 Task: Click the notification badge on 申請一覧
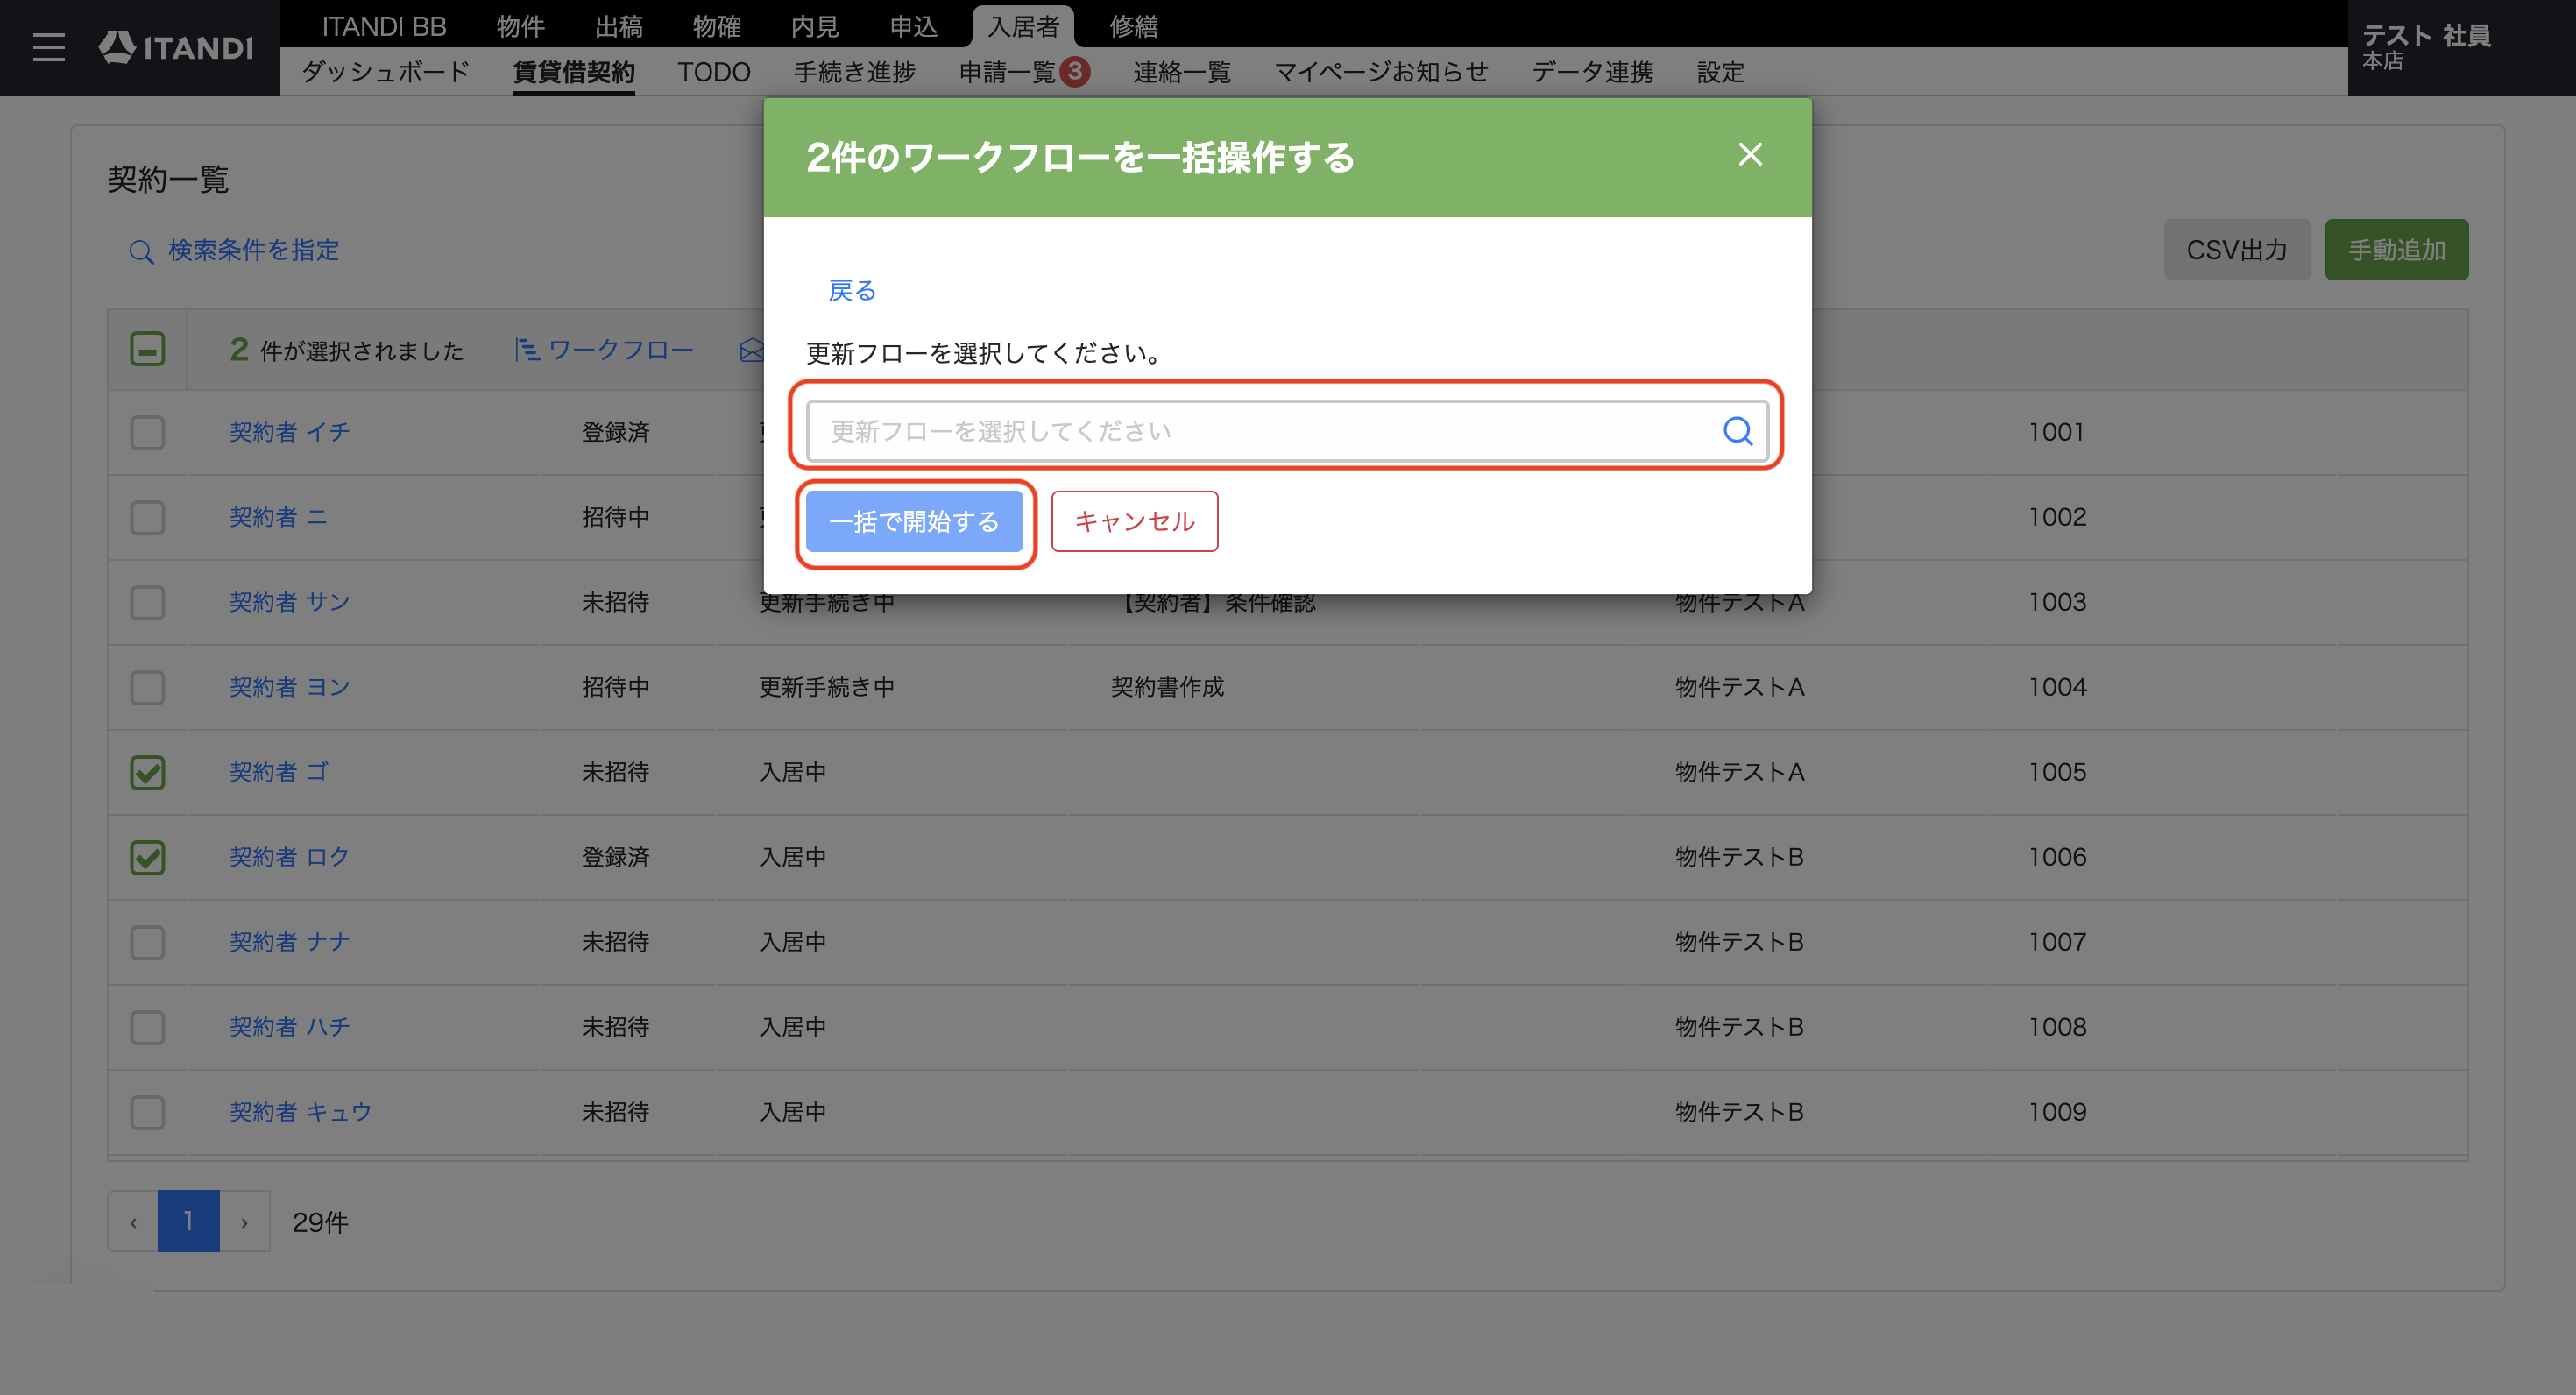(1075, 72)
